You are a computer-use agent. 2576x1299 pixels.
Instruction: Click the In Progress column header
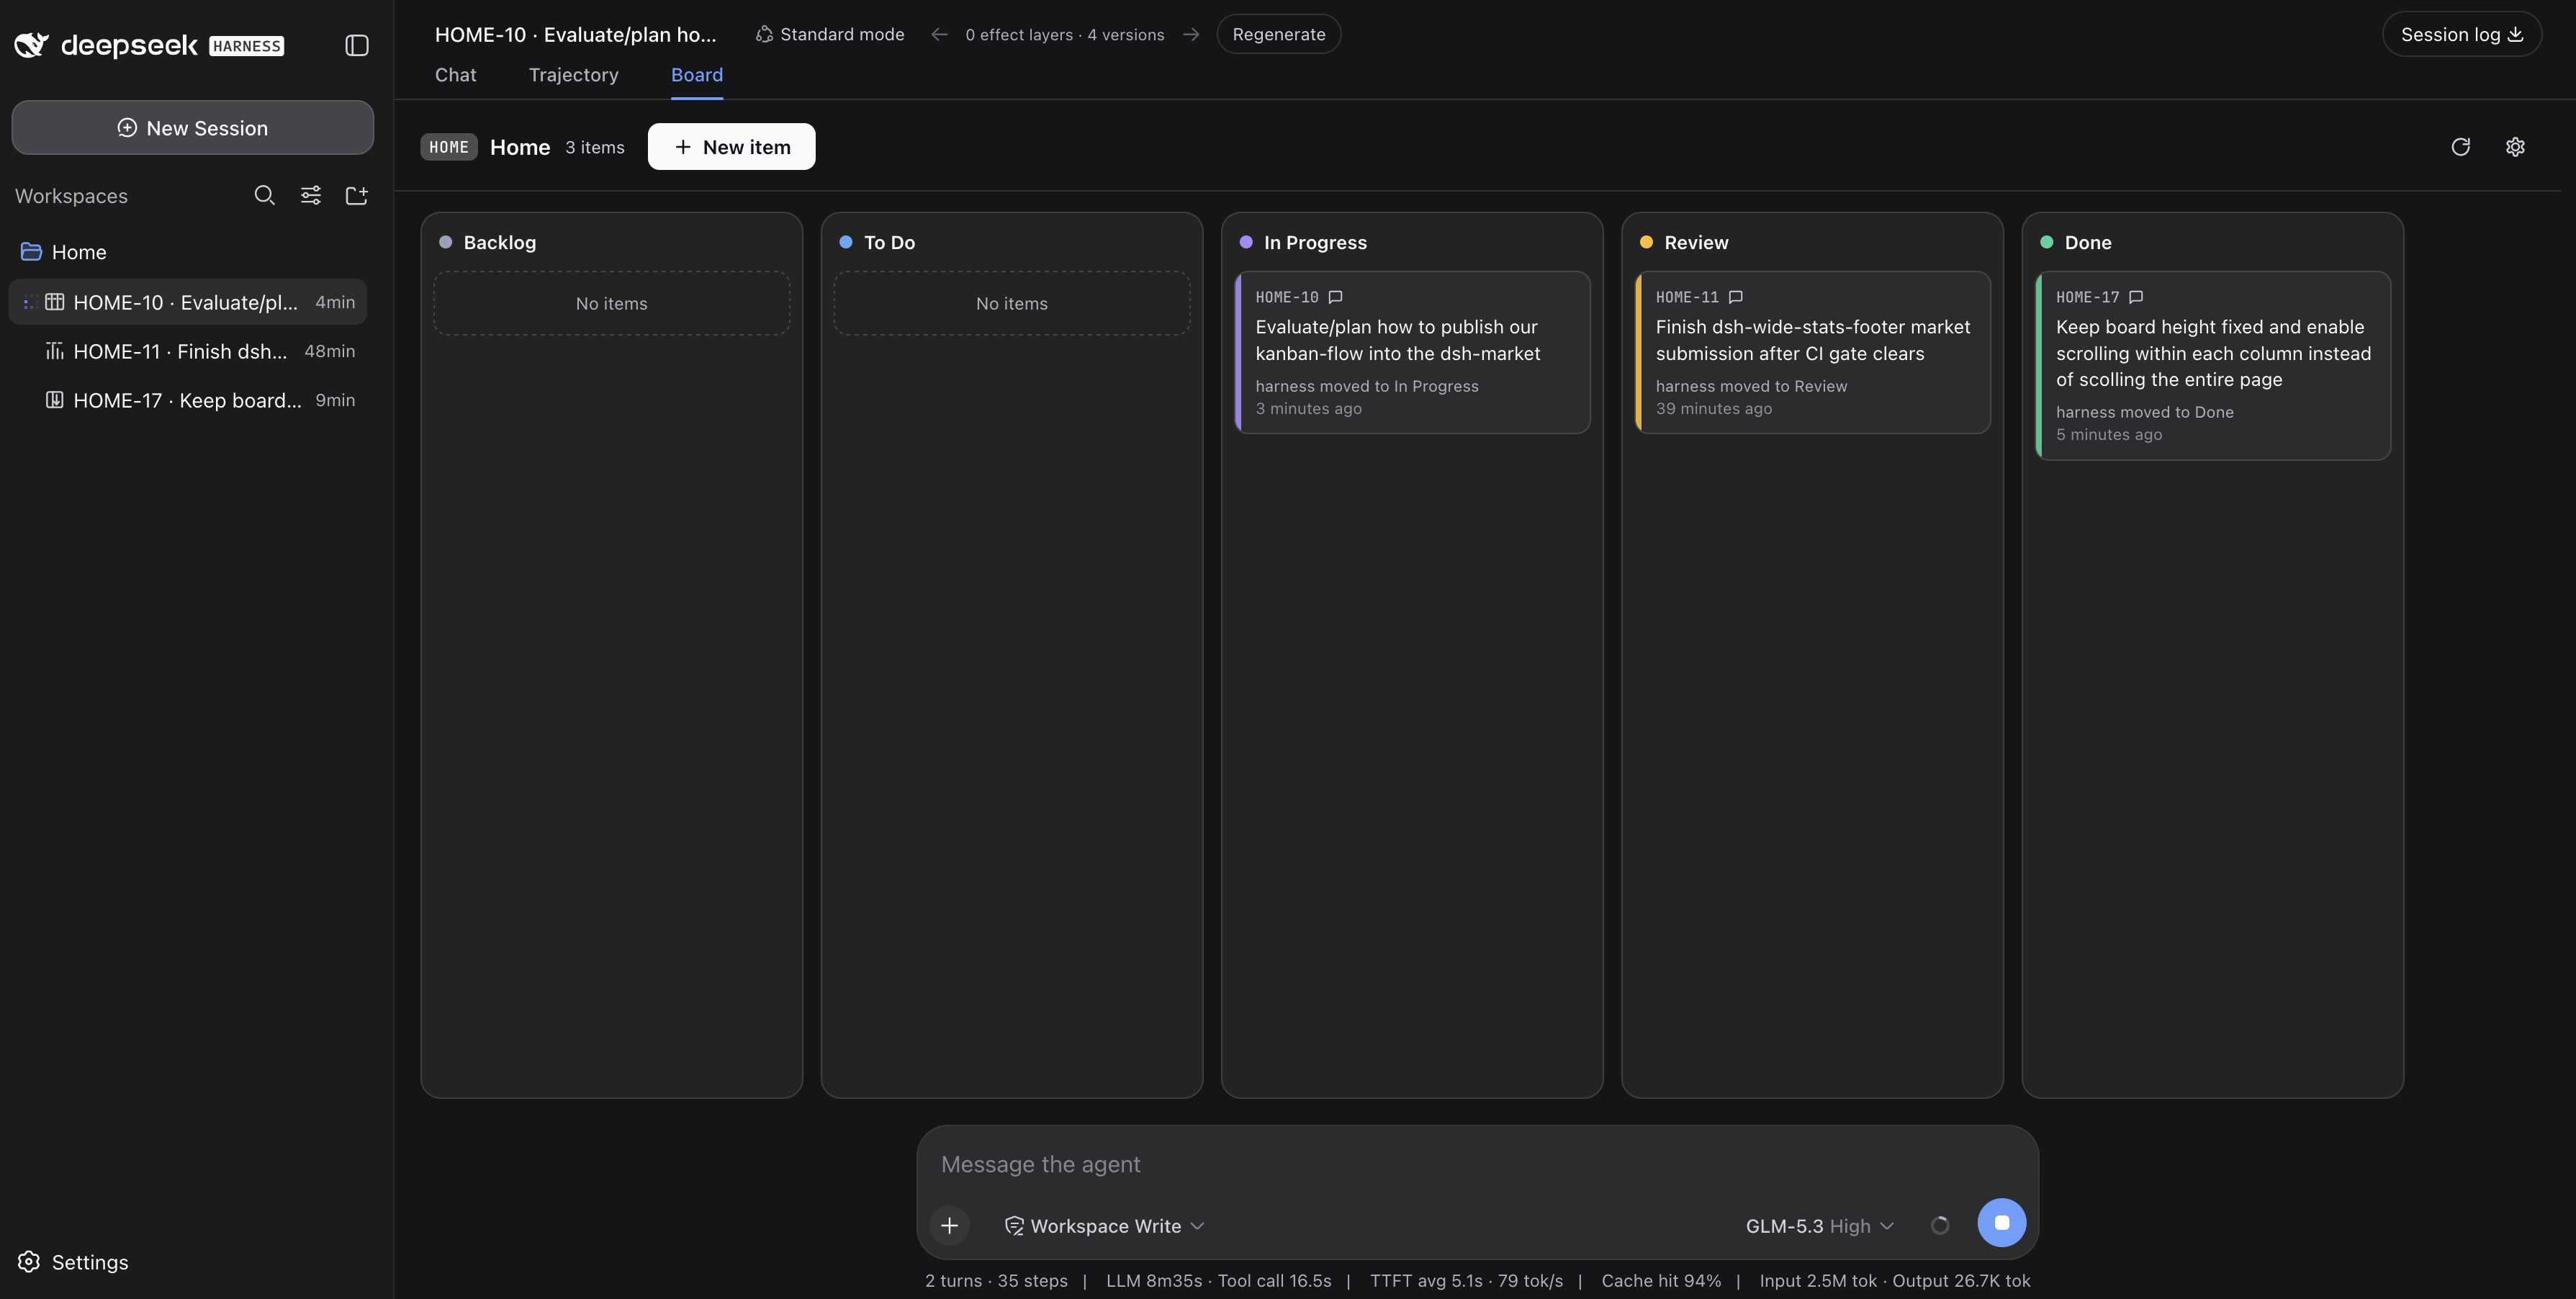(x=1315, y=242)
